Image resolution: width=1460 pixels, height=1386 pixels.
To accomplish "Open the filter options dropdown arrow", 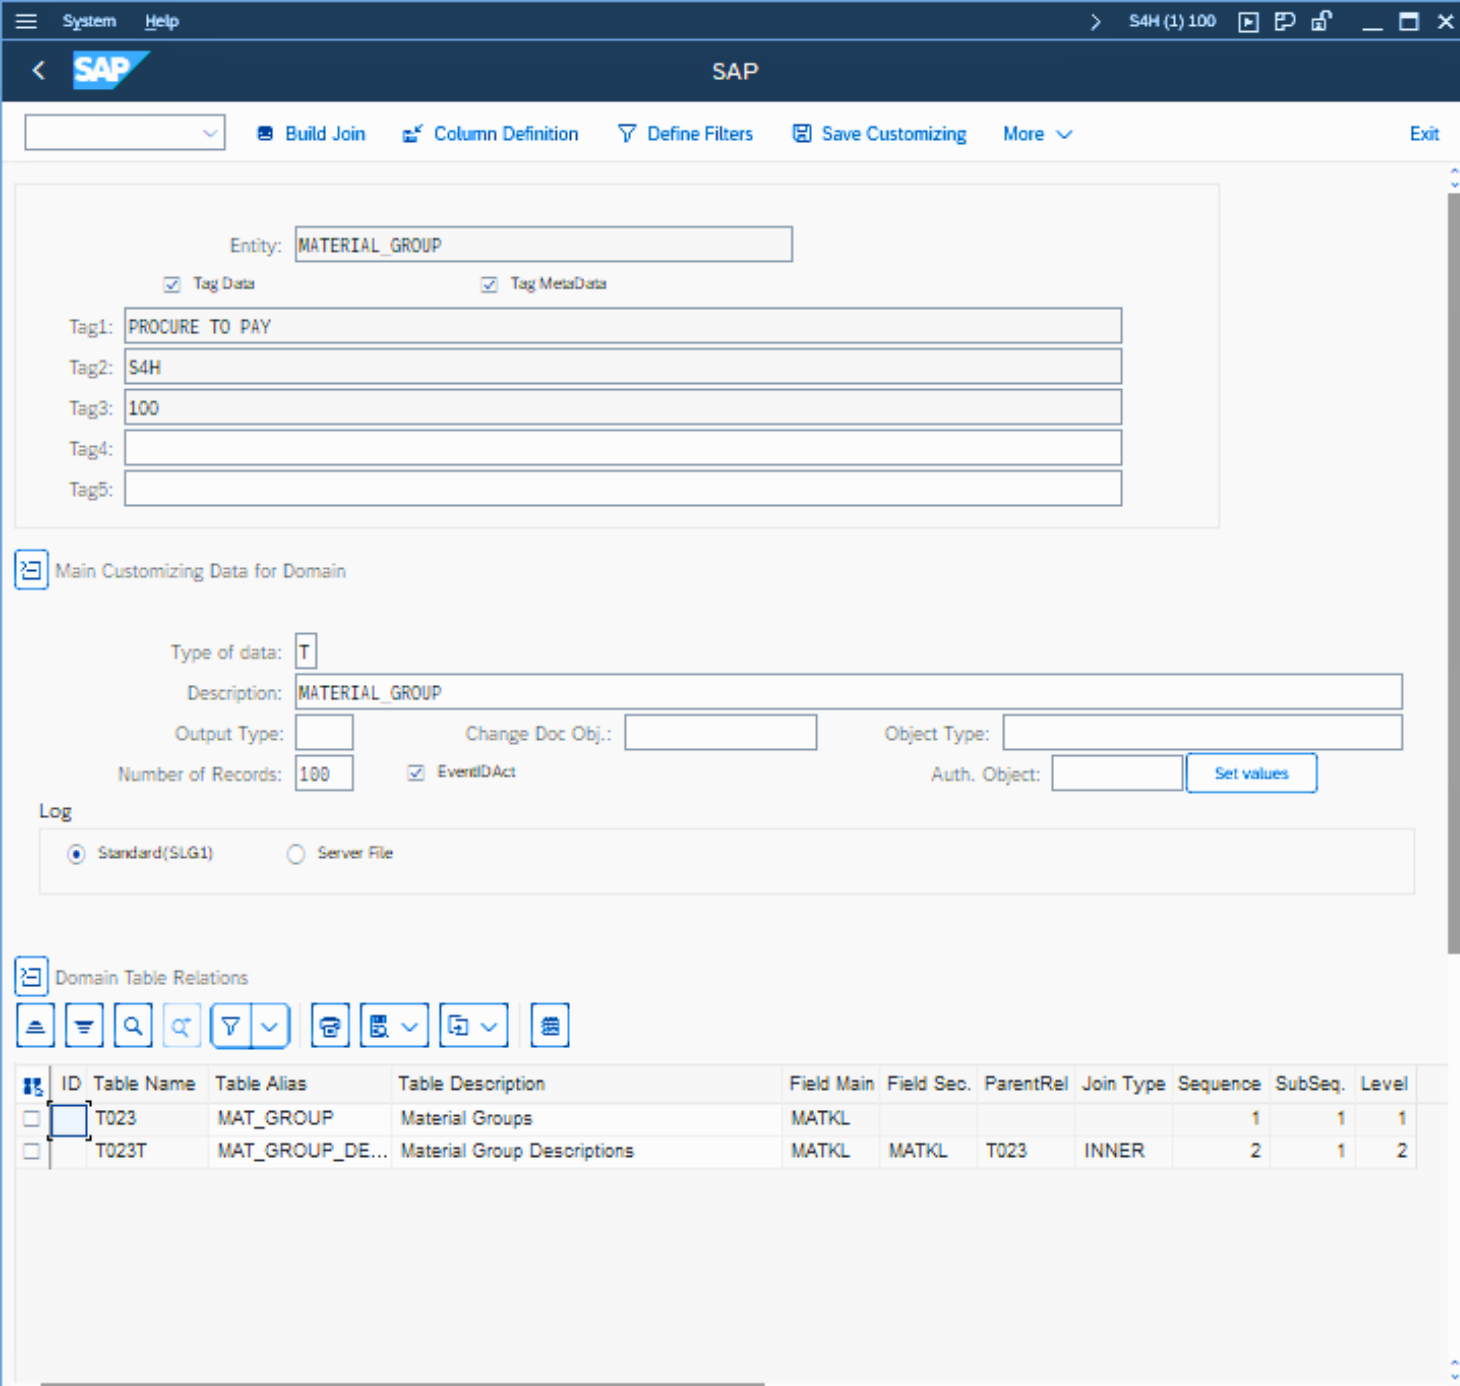I will pyautogui.click(x=270, y=1026).
